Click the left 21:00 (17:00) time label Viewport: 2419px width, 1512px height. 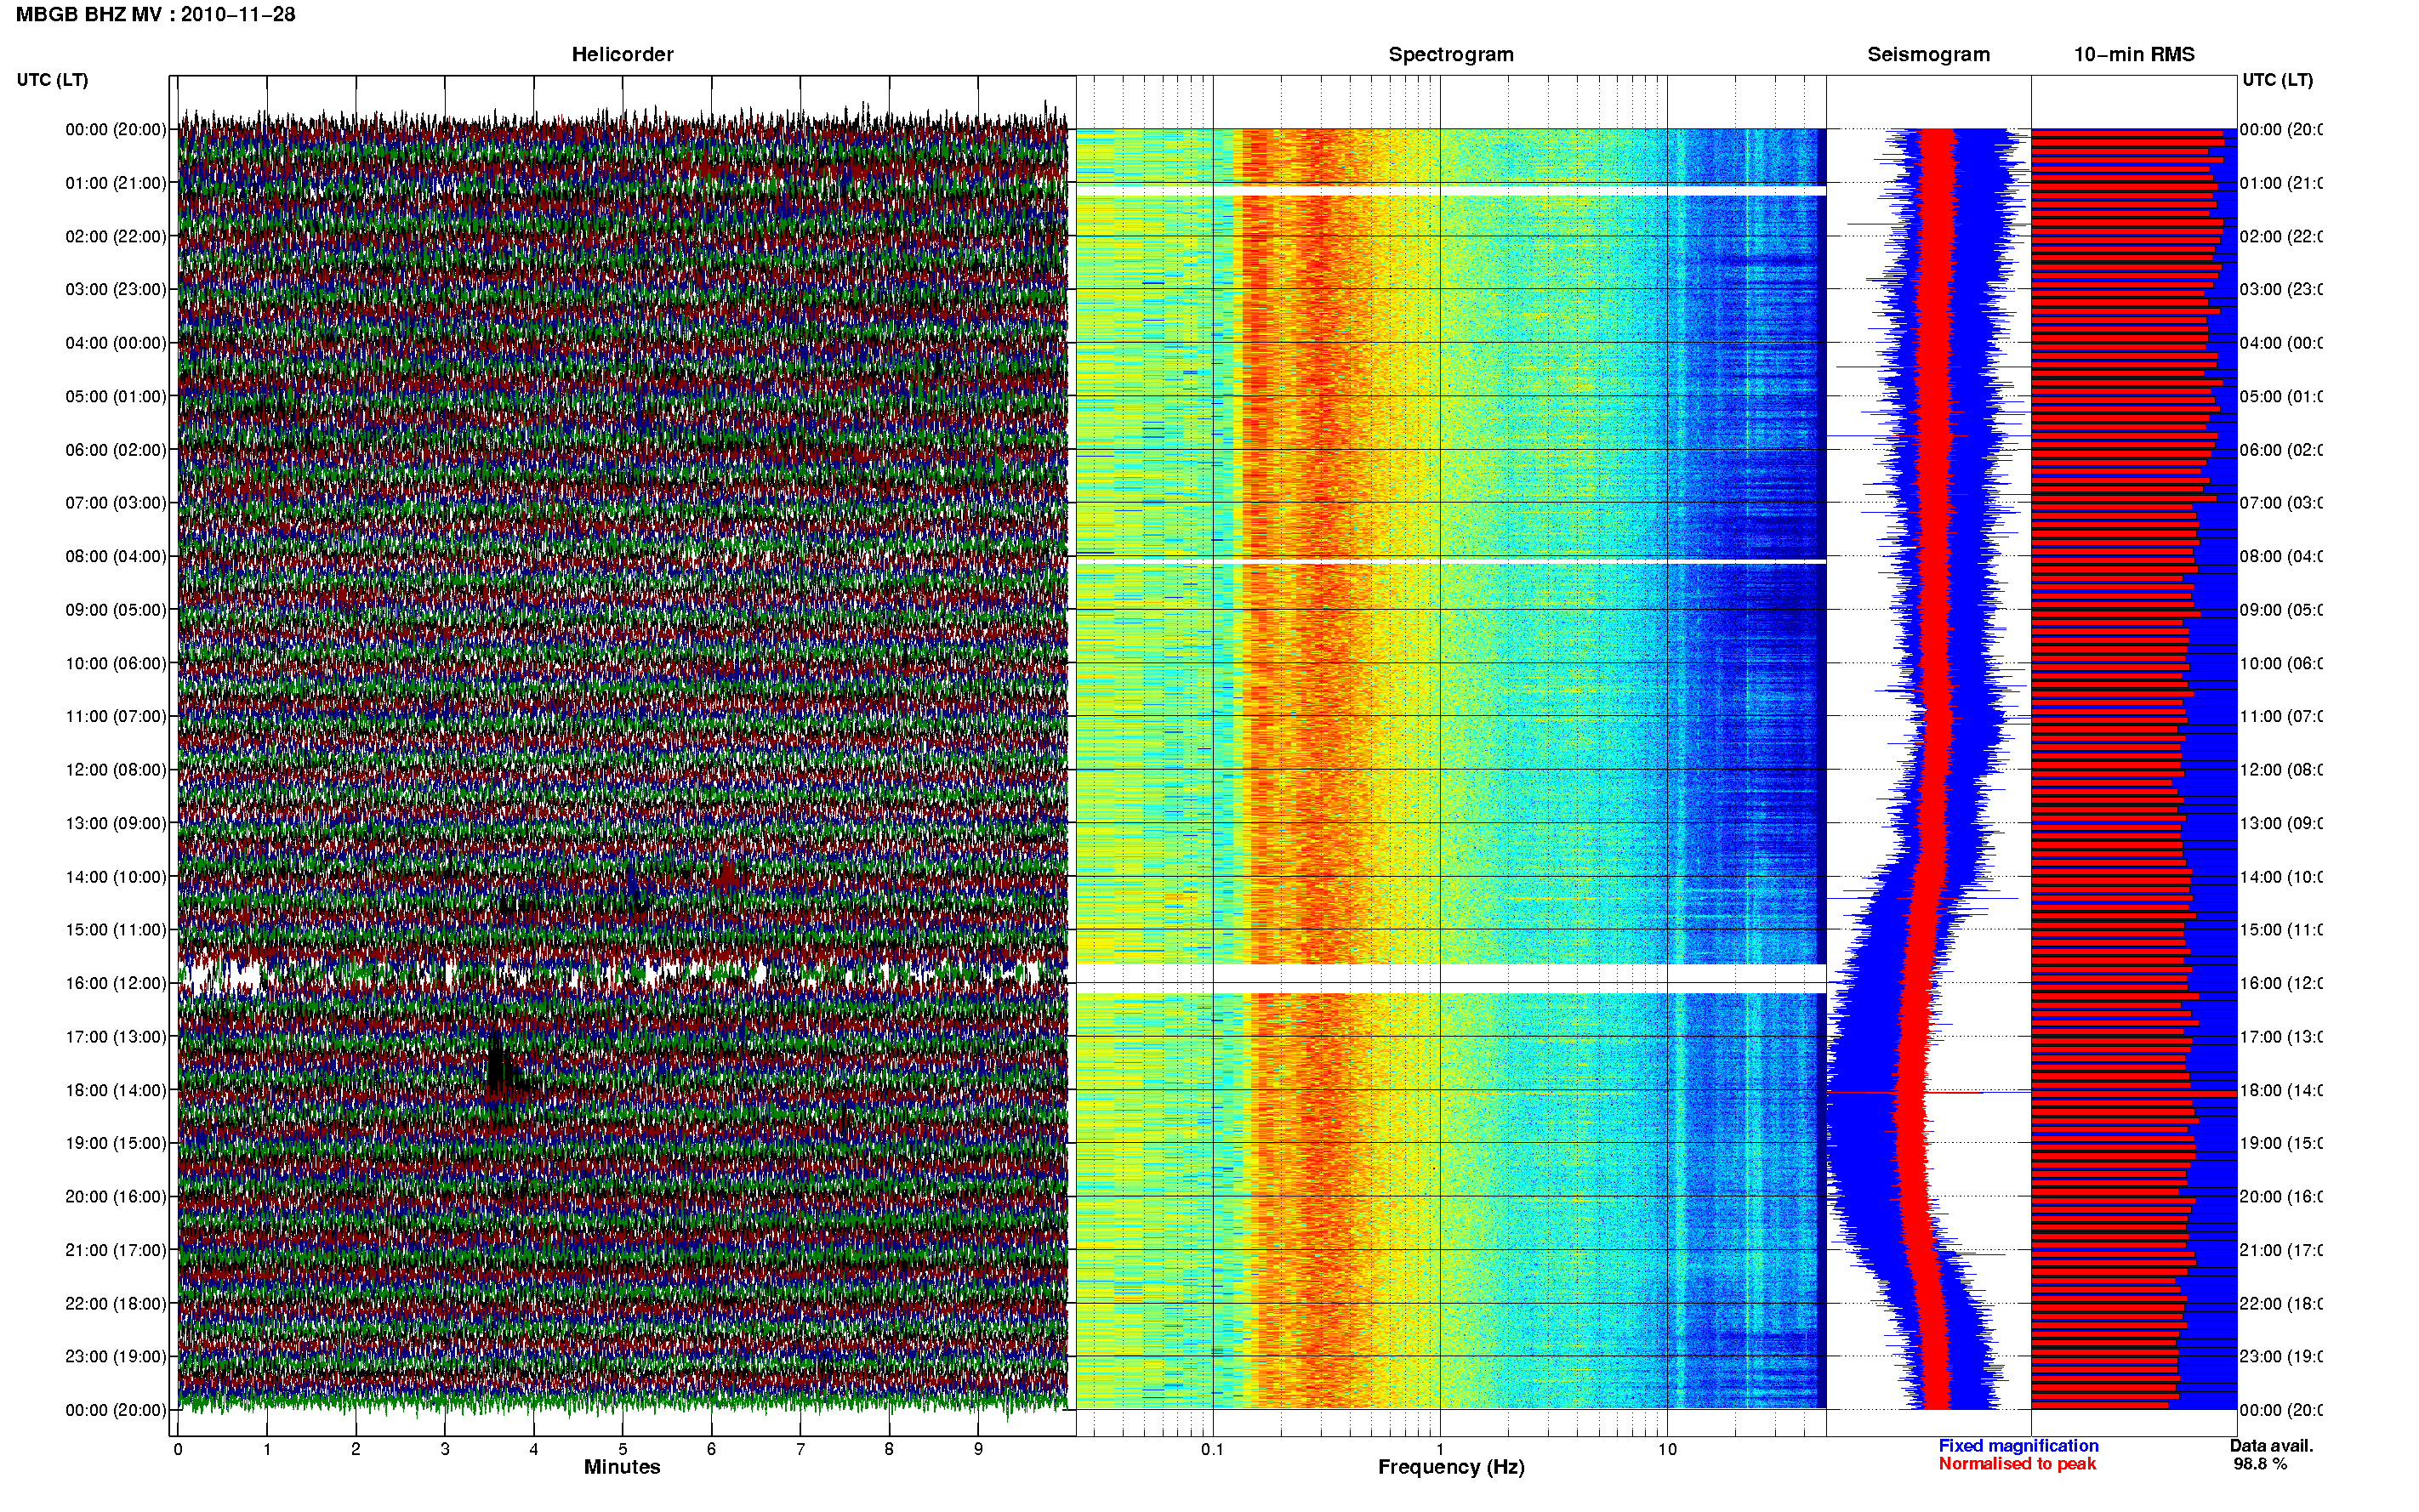pos(116,1250)
